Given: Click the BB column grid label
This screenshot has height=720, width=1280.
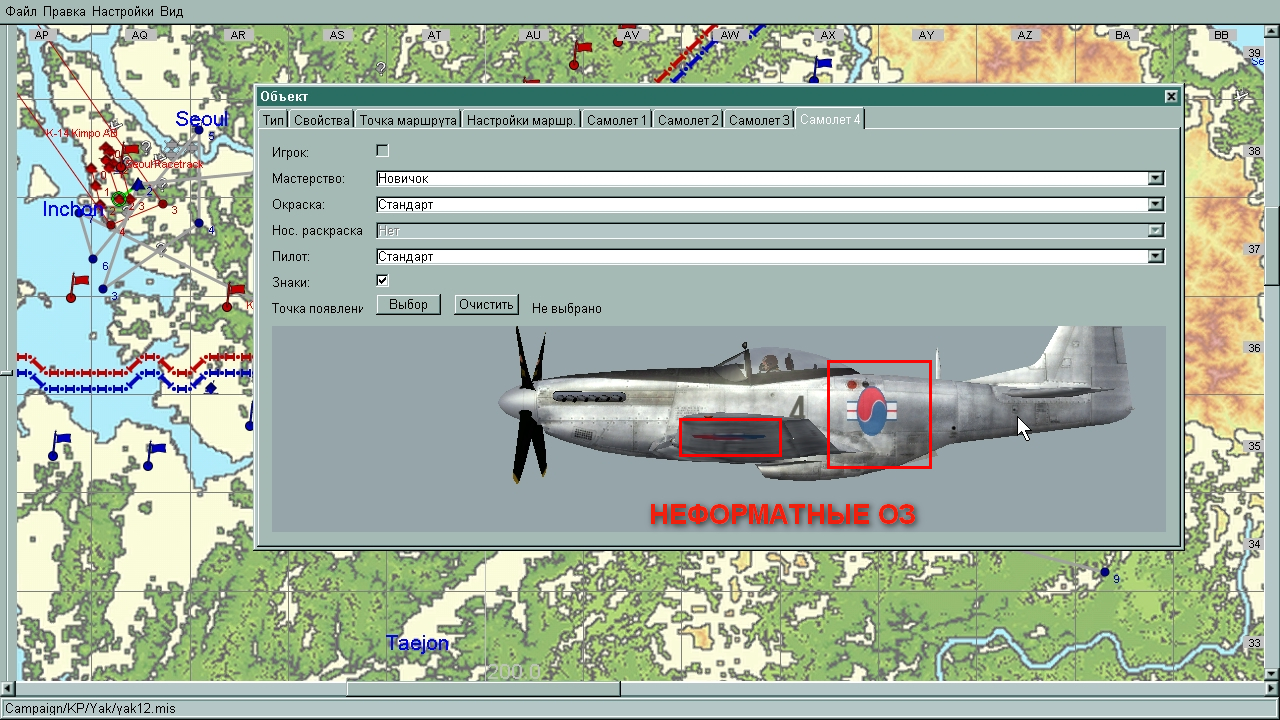Looking at the screenshot, I should tap(1221, 35).
